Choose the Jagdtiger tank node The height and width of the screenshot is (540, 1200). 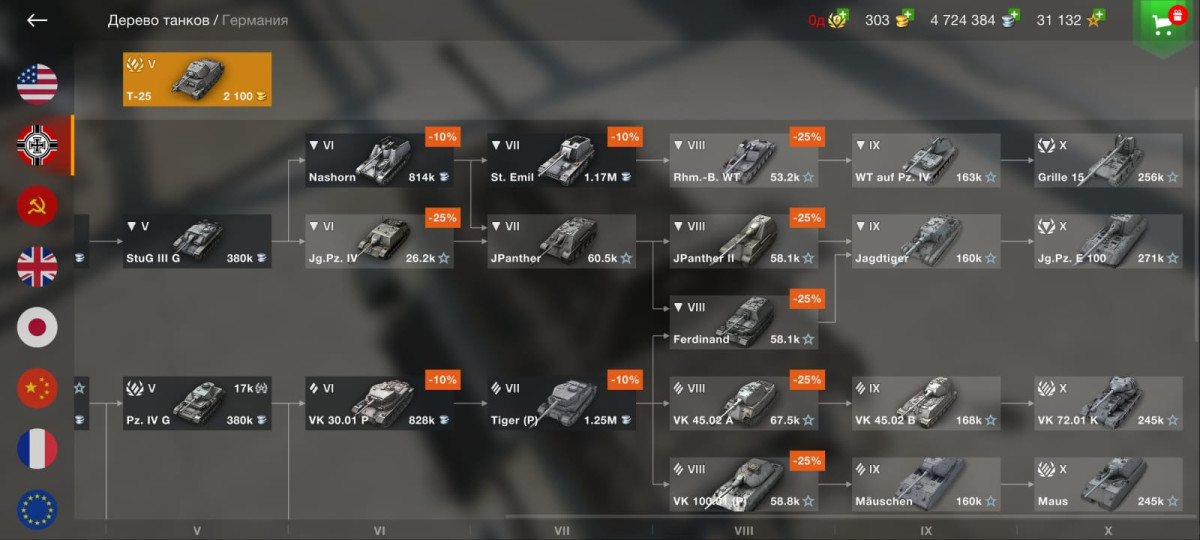[925, 241]
